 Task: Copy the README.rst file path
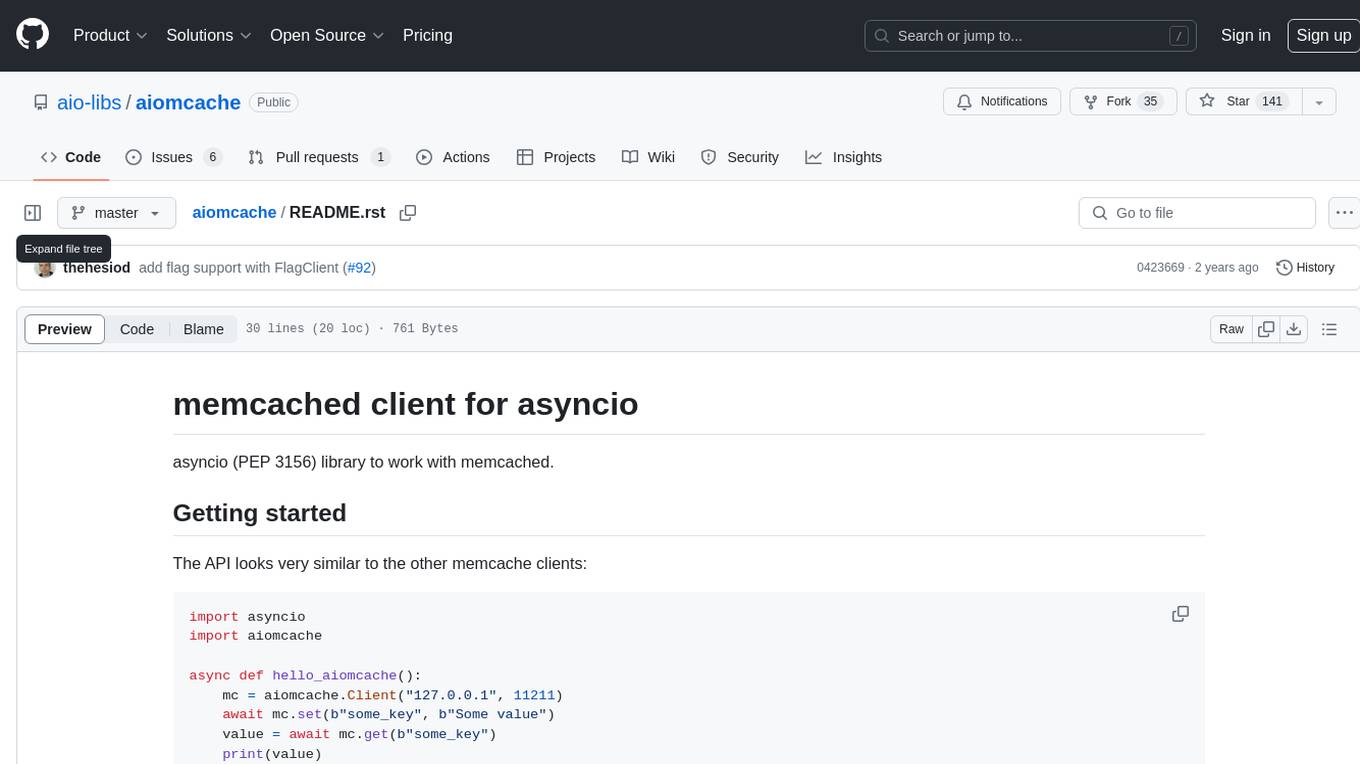(407, 213)
